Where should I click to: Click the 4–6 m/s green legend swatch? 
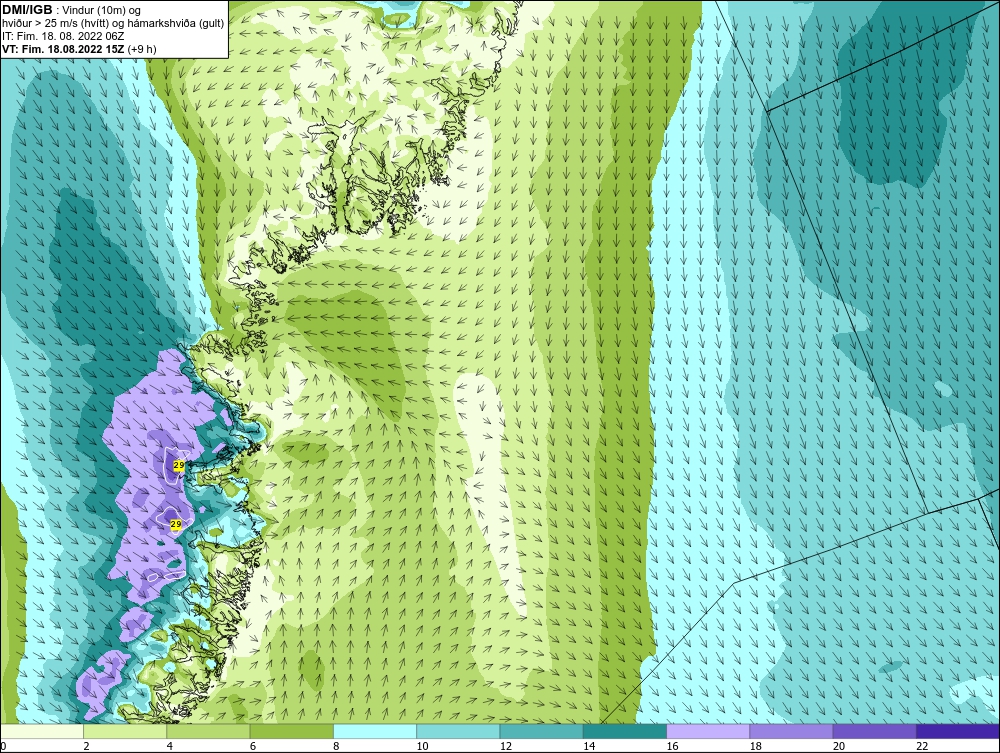[209, 731]
